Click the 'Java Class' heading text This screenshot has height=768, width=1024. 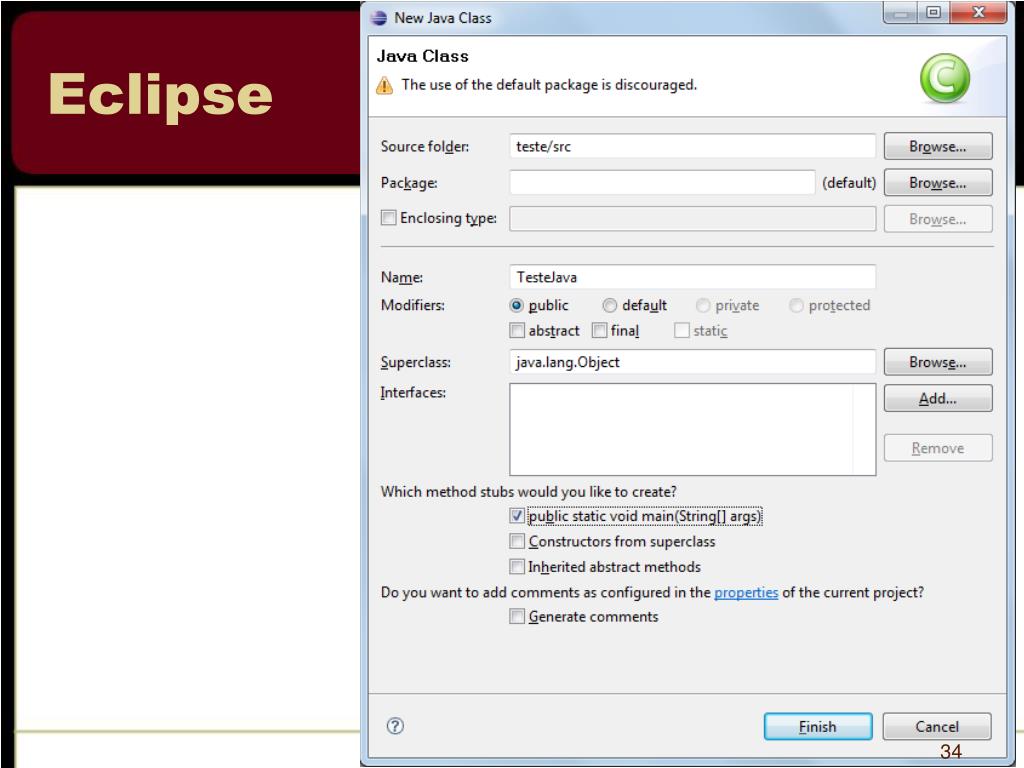pyautogui.click(x=423, y=56)
